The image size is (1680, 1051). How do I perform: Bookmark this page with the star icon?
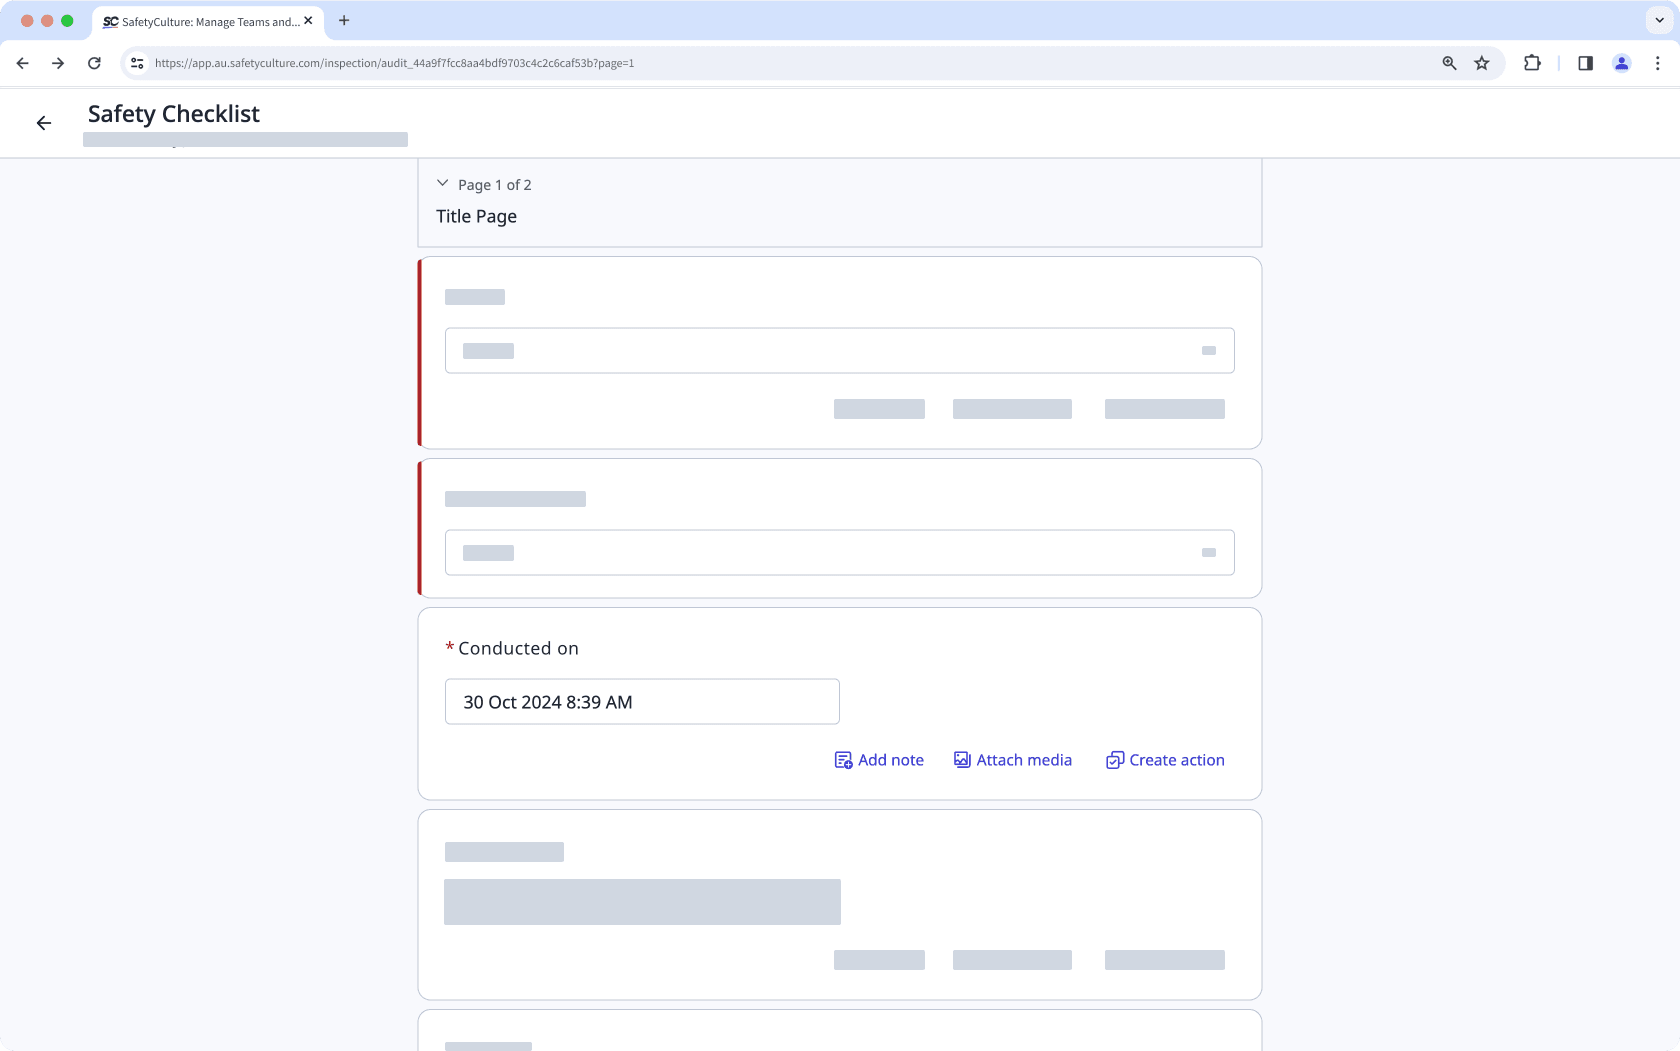click(x=1482, y=63)
